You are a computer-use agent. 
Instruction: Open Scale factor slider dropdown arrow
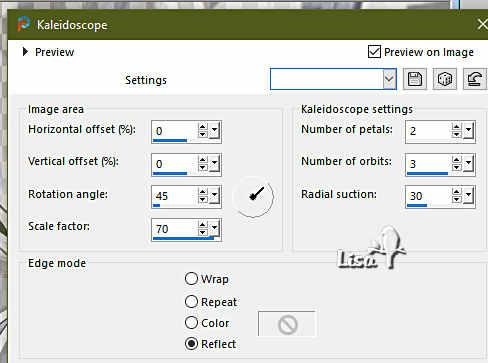[x=214, y=228]
